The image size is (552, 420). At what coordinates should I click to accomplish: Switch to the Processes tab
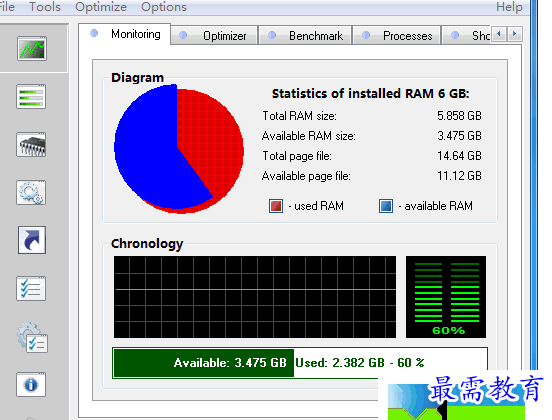(397, 36)
